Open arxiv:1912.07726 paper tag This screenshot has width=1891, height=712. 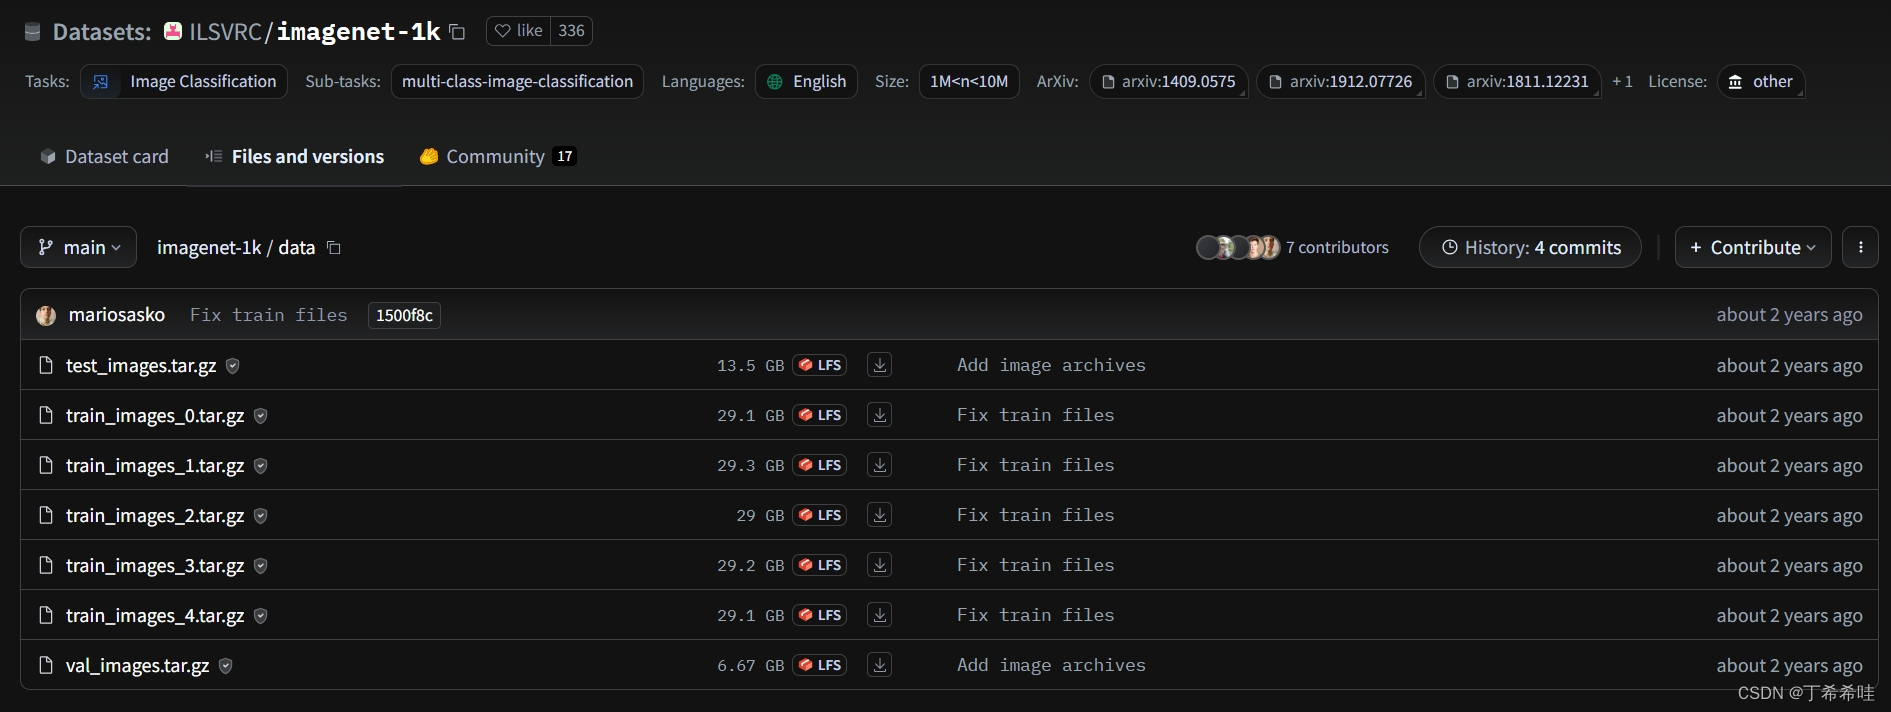pyautogui.click(x=1340, y=82)
